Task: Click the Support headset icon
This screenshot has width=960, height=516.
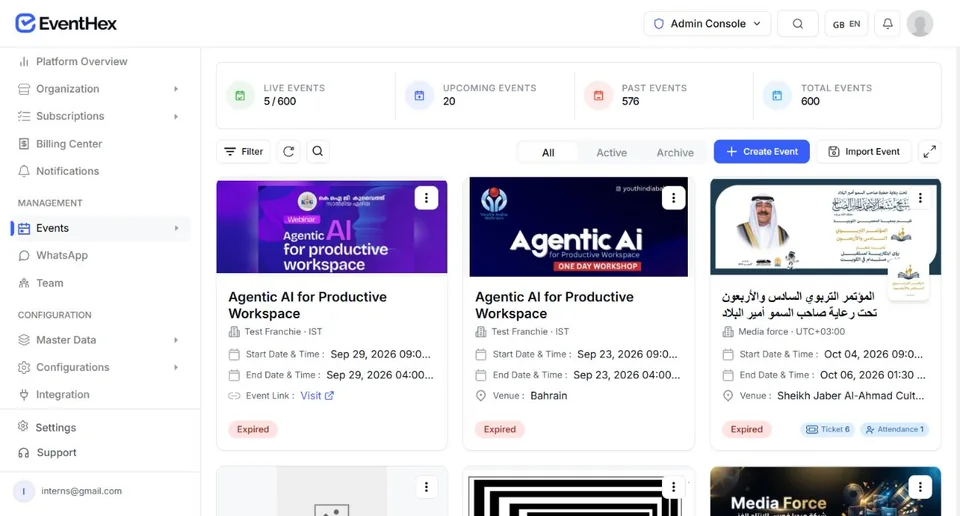Action: click(x=24, y=453)
